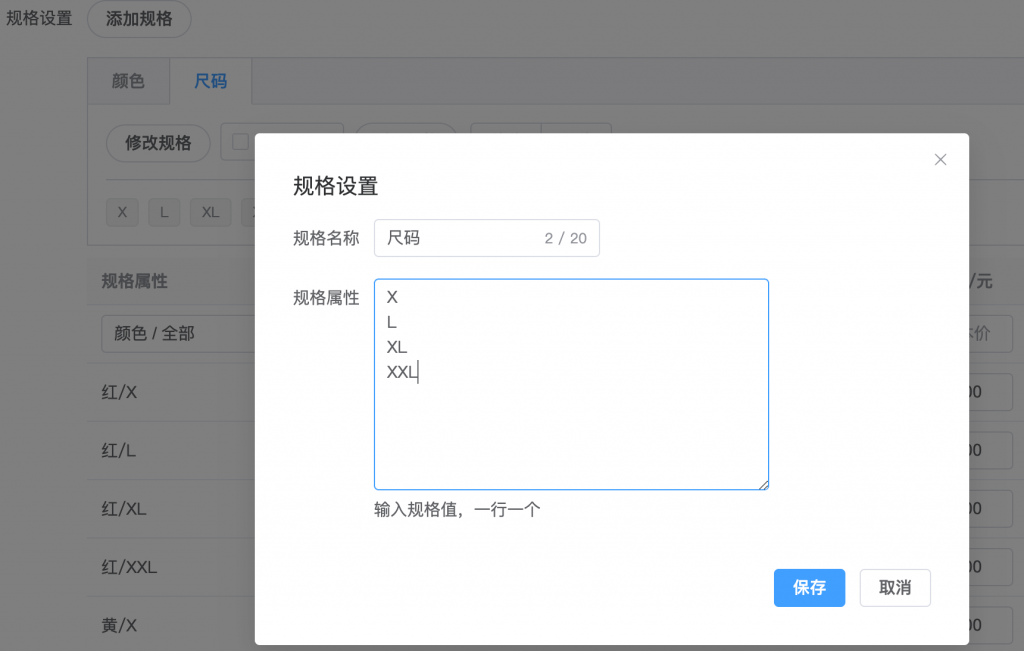The height and width of the screenshot is (651, 1024).
Task: Click inside the 规格属性 textarea
Action: tap(571, 384)
